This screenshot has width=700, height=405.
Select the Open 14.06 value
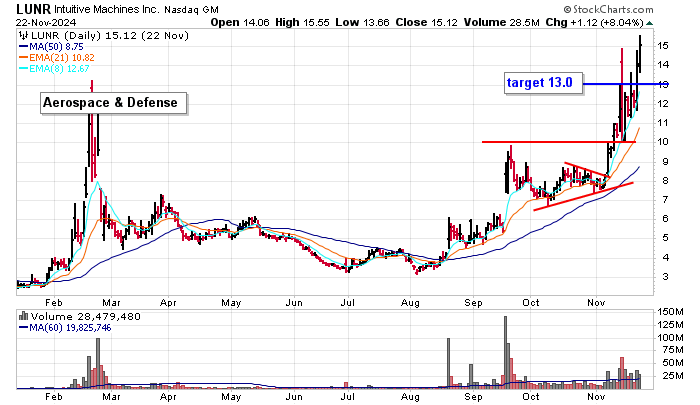[240, 22]
